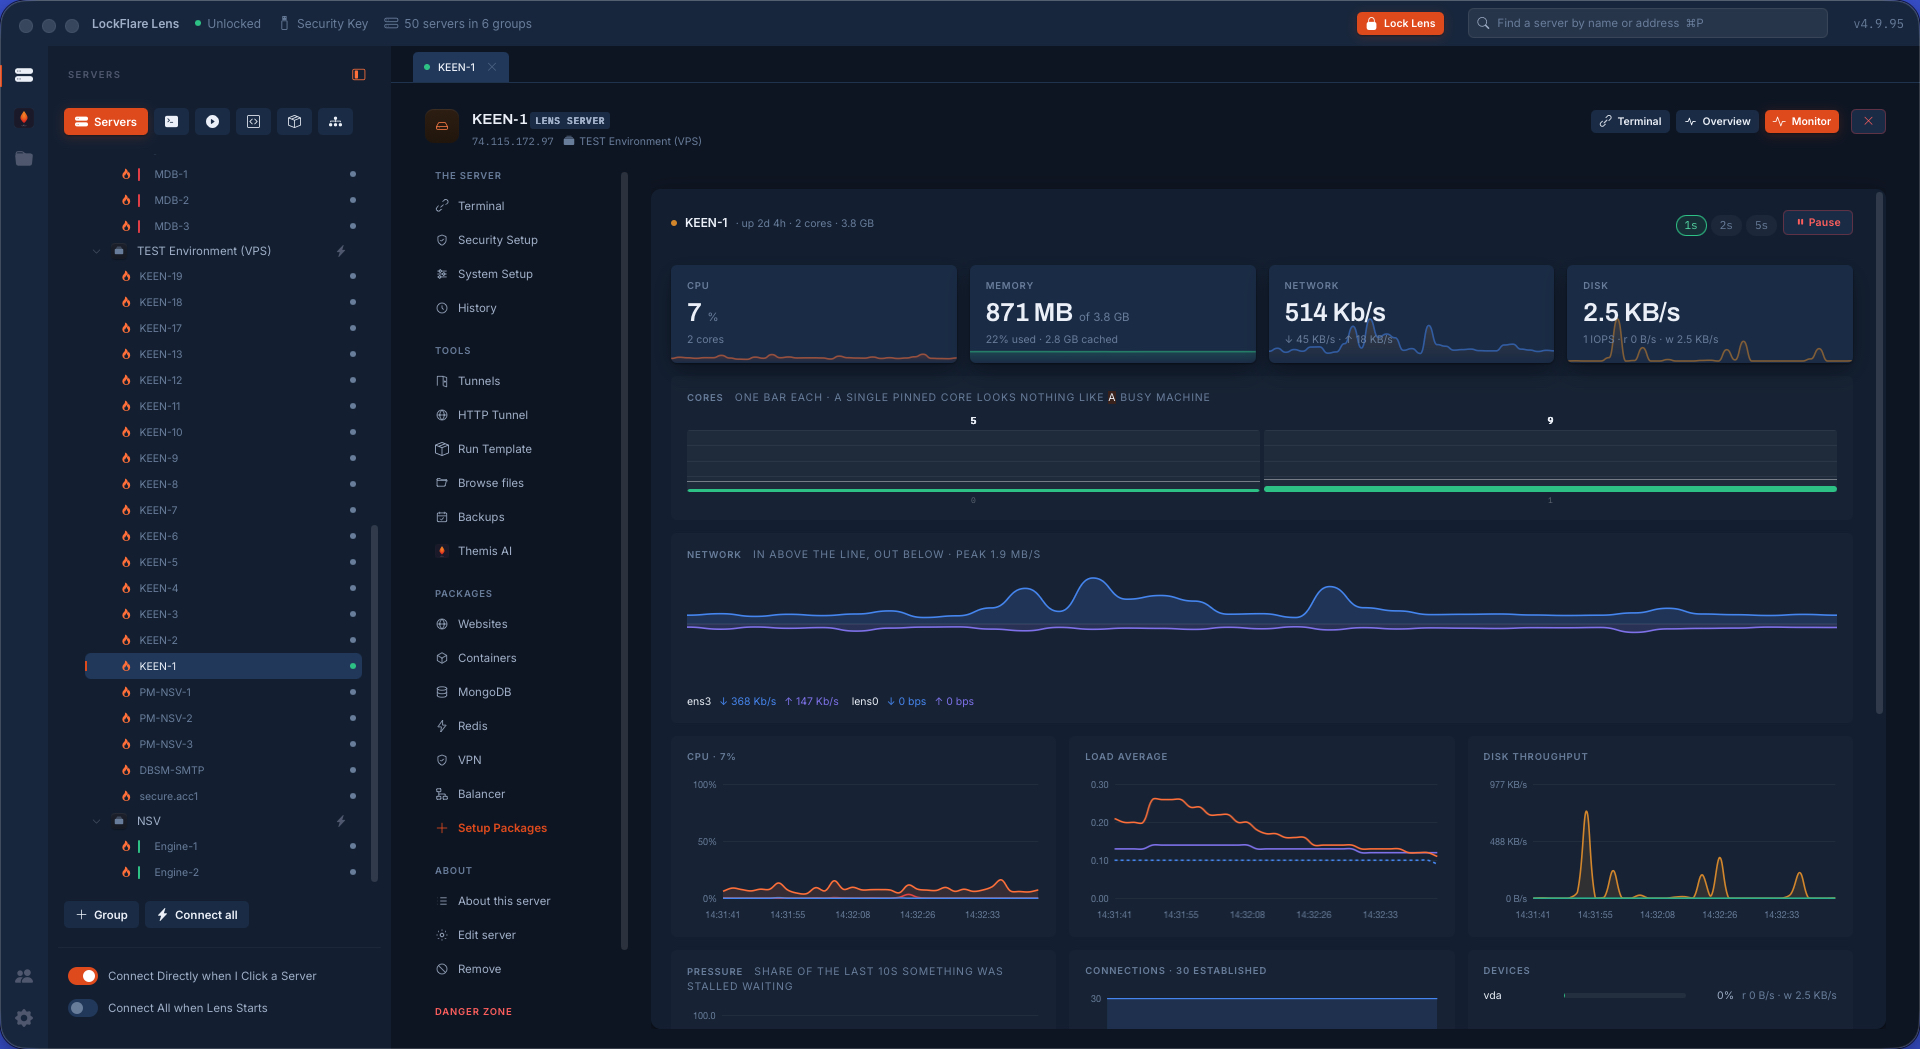Screen dimensions: 1920x1049
Task: Open System Setup in server menu
Action: tap(495, 274)
